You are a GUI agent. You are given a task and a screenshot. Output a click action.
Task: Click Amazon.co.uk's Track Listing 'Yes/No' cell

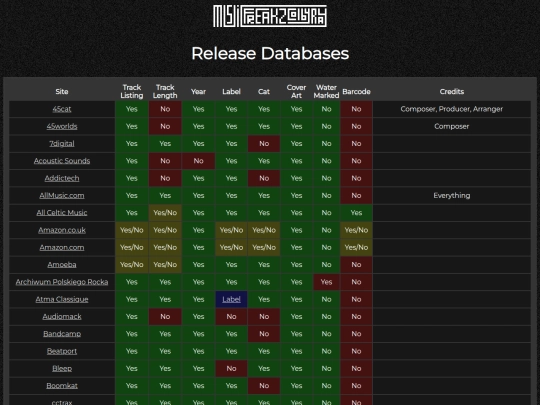click(132, 230)
